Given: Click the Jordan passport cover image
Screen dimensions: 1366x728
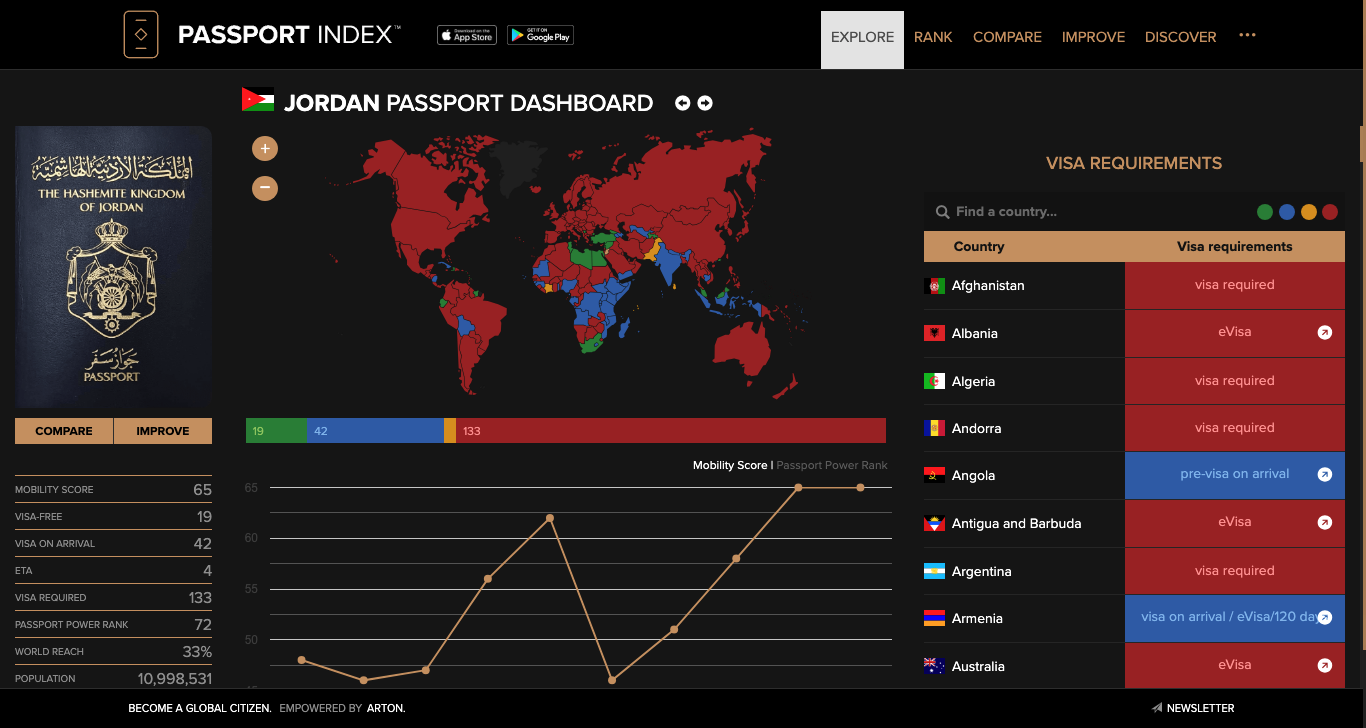Looking at the screenshot, I should pos(113,267).
